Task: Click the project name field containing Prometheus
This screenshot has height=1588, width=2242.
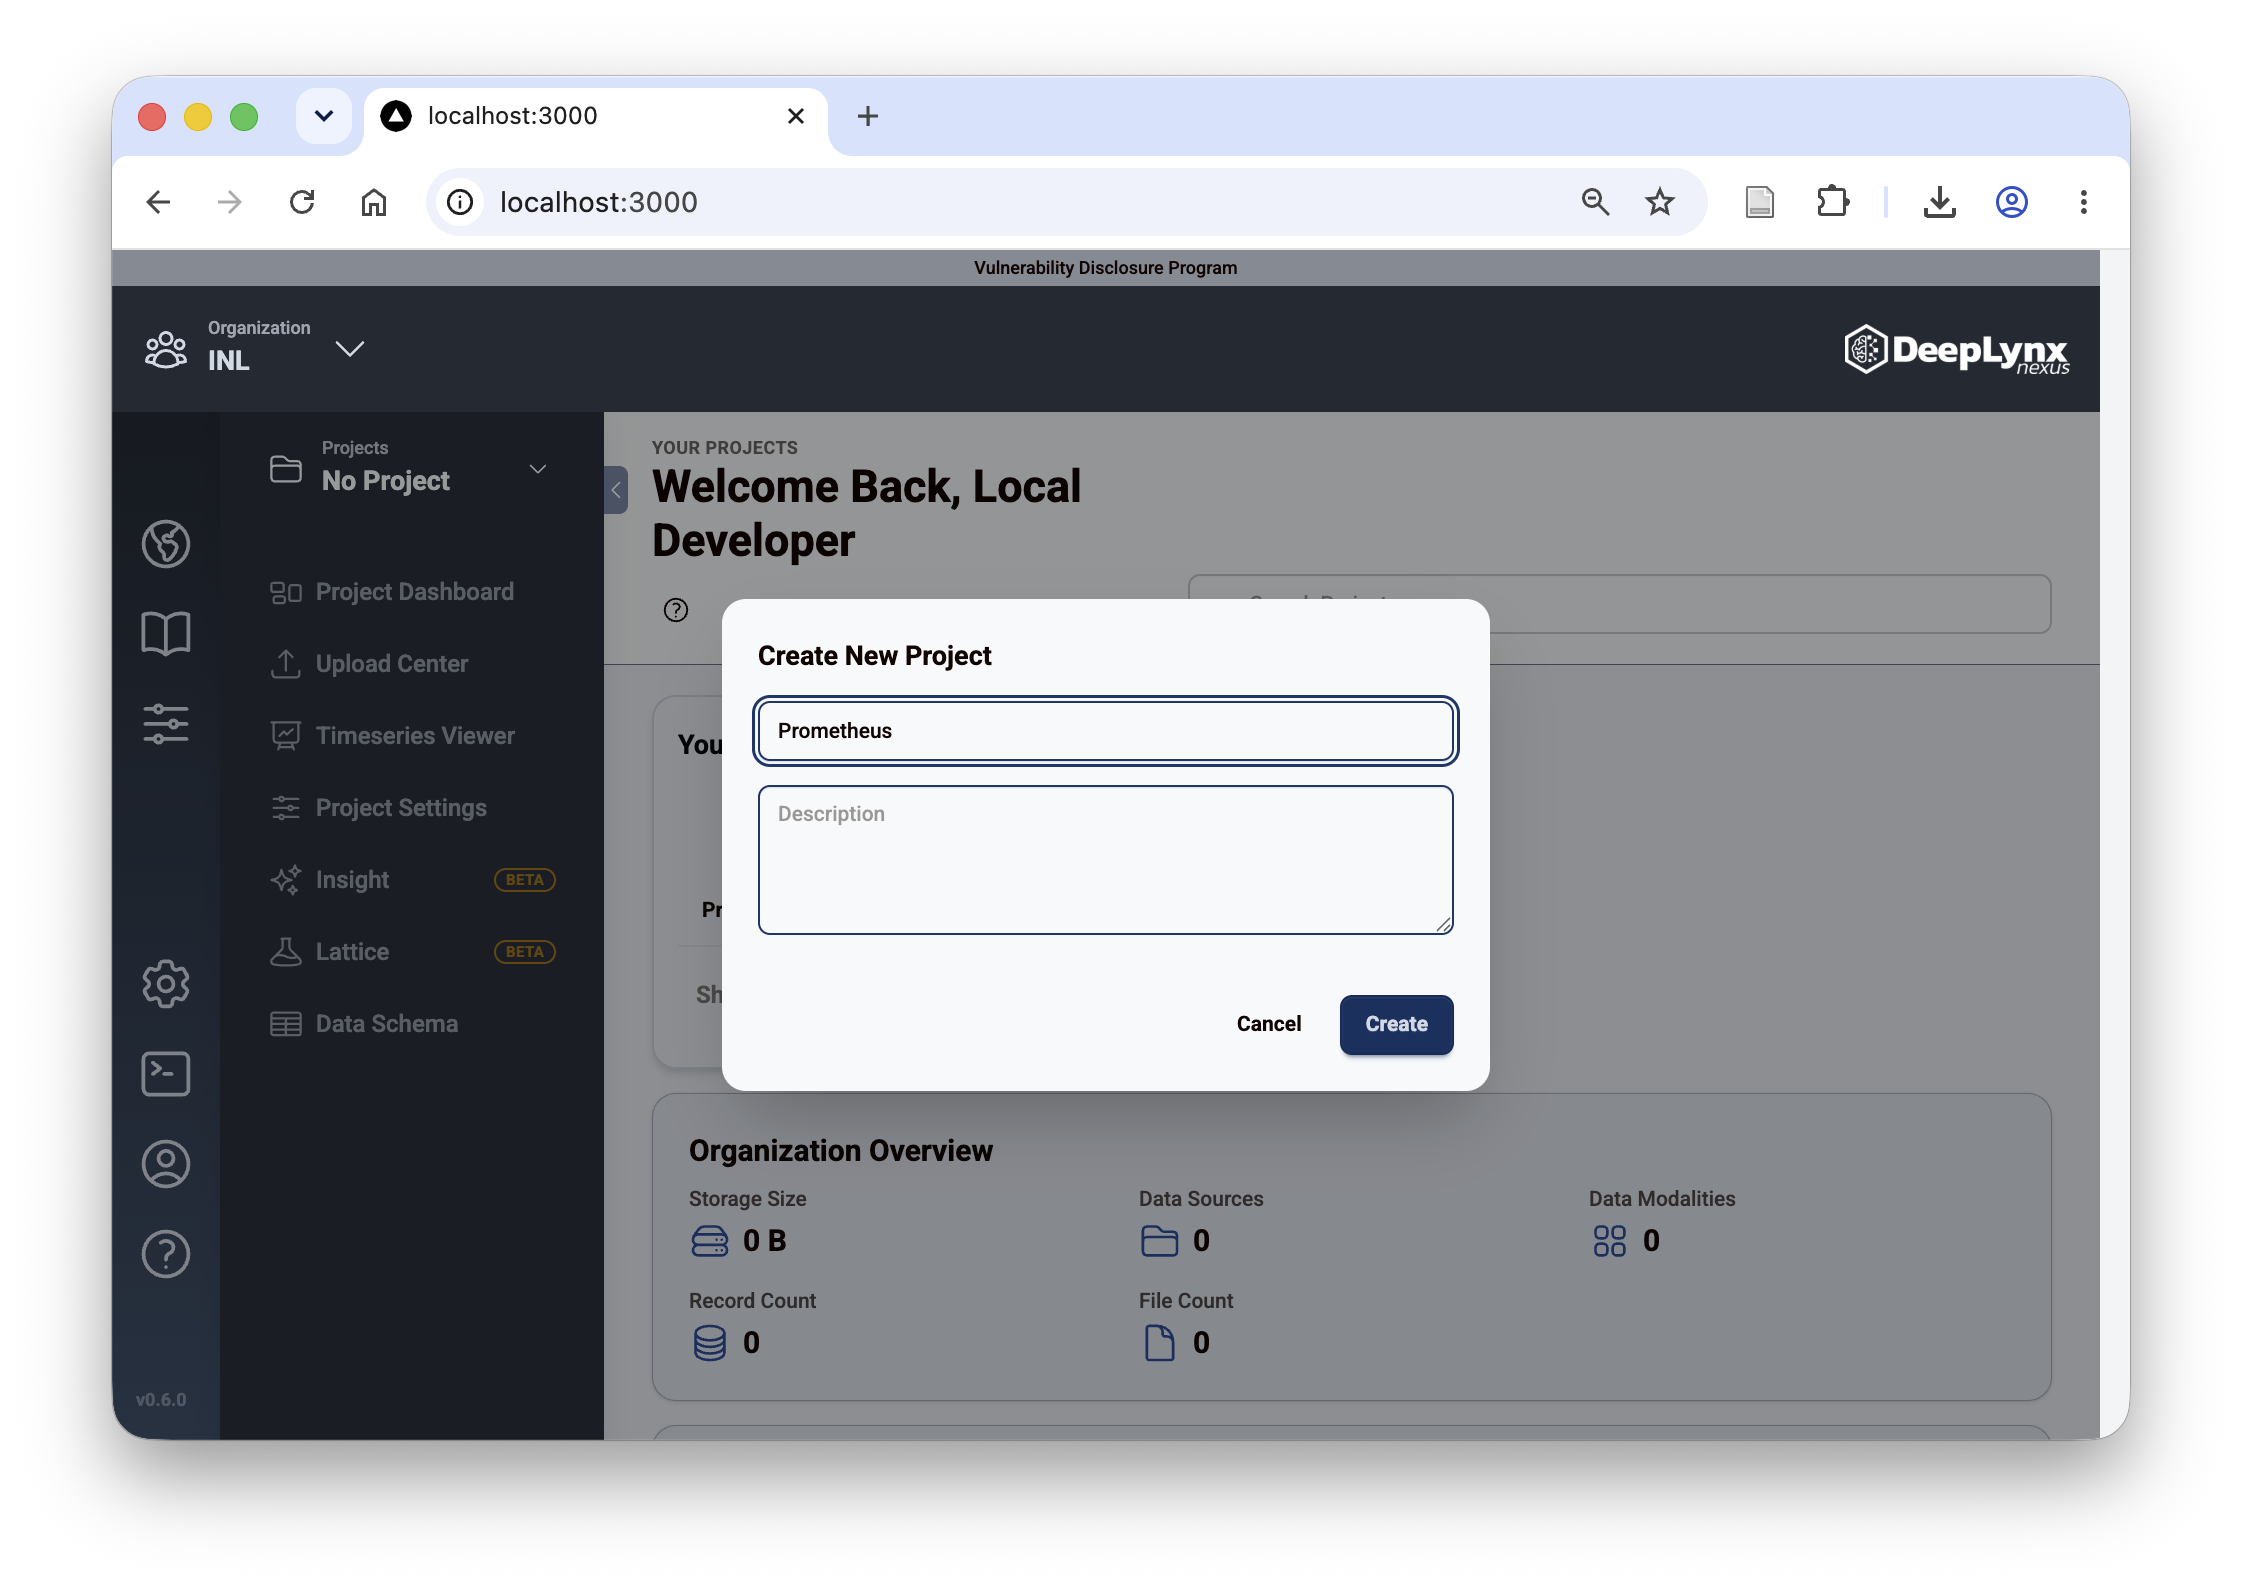Action: (x=1105, y=731)
